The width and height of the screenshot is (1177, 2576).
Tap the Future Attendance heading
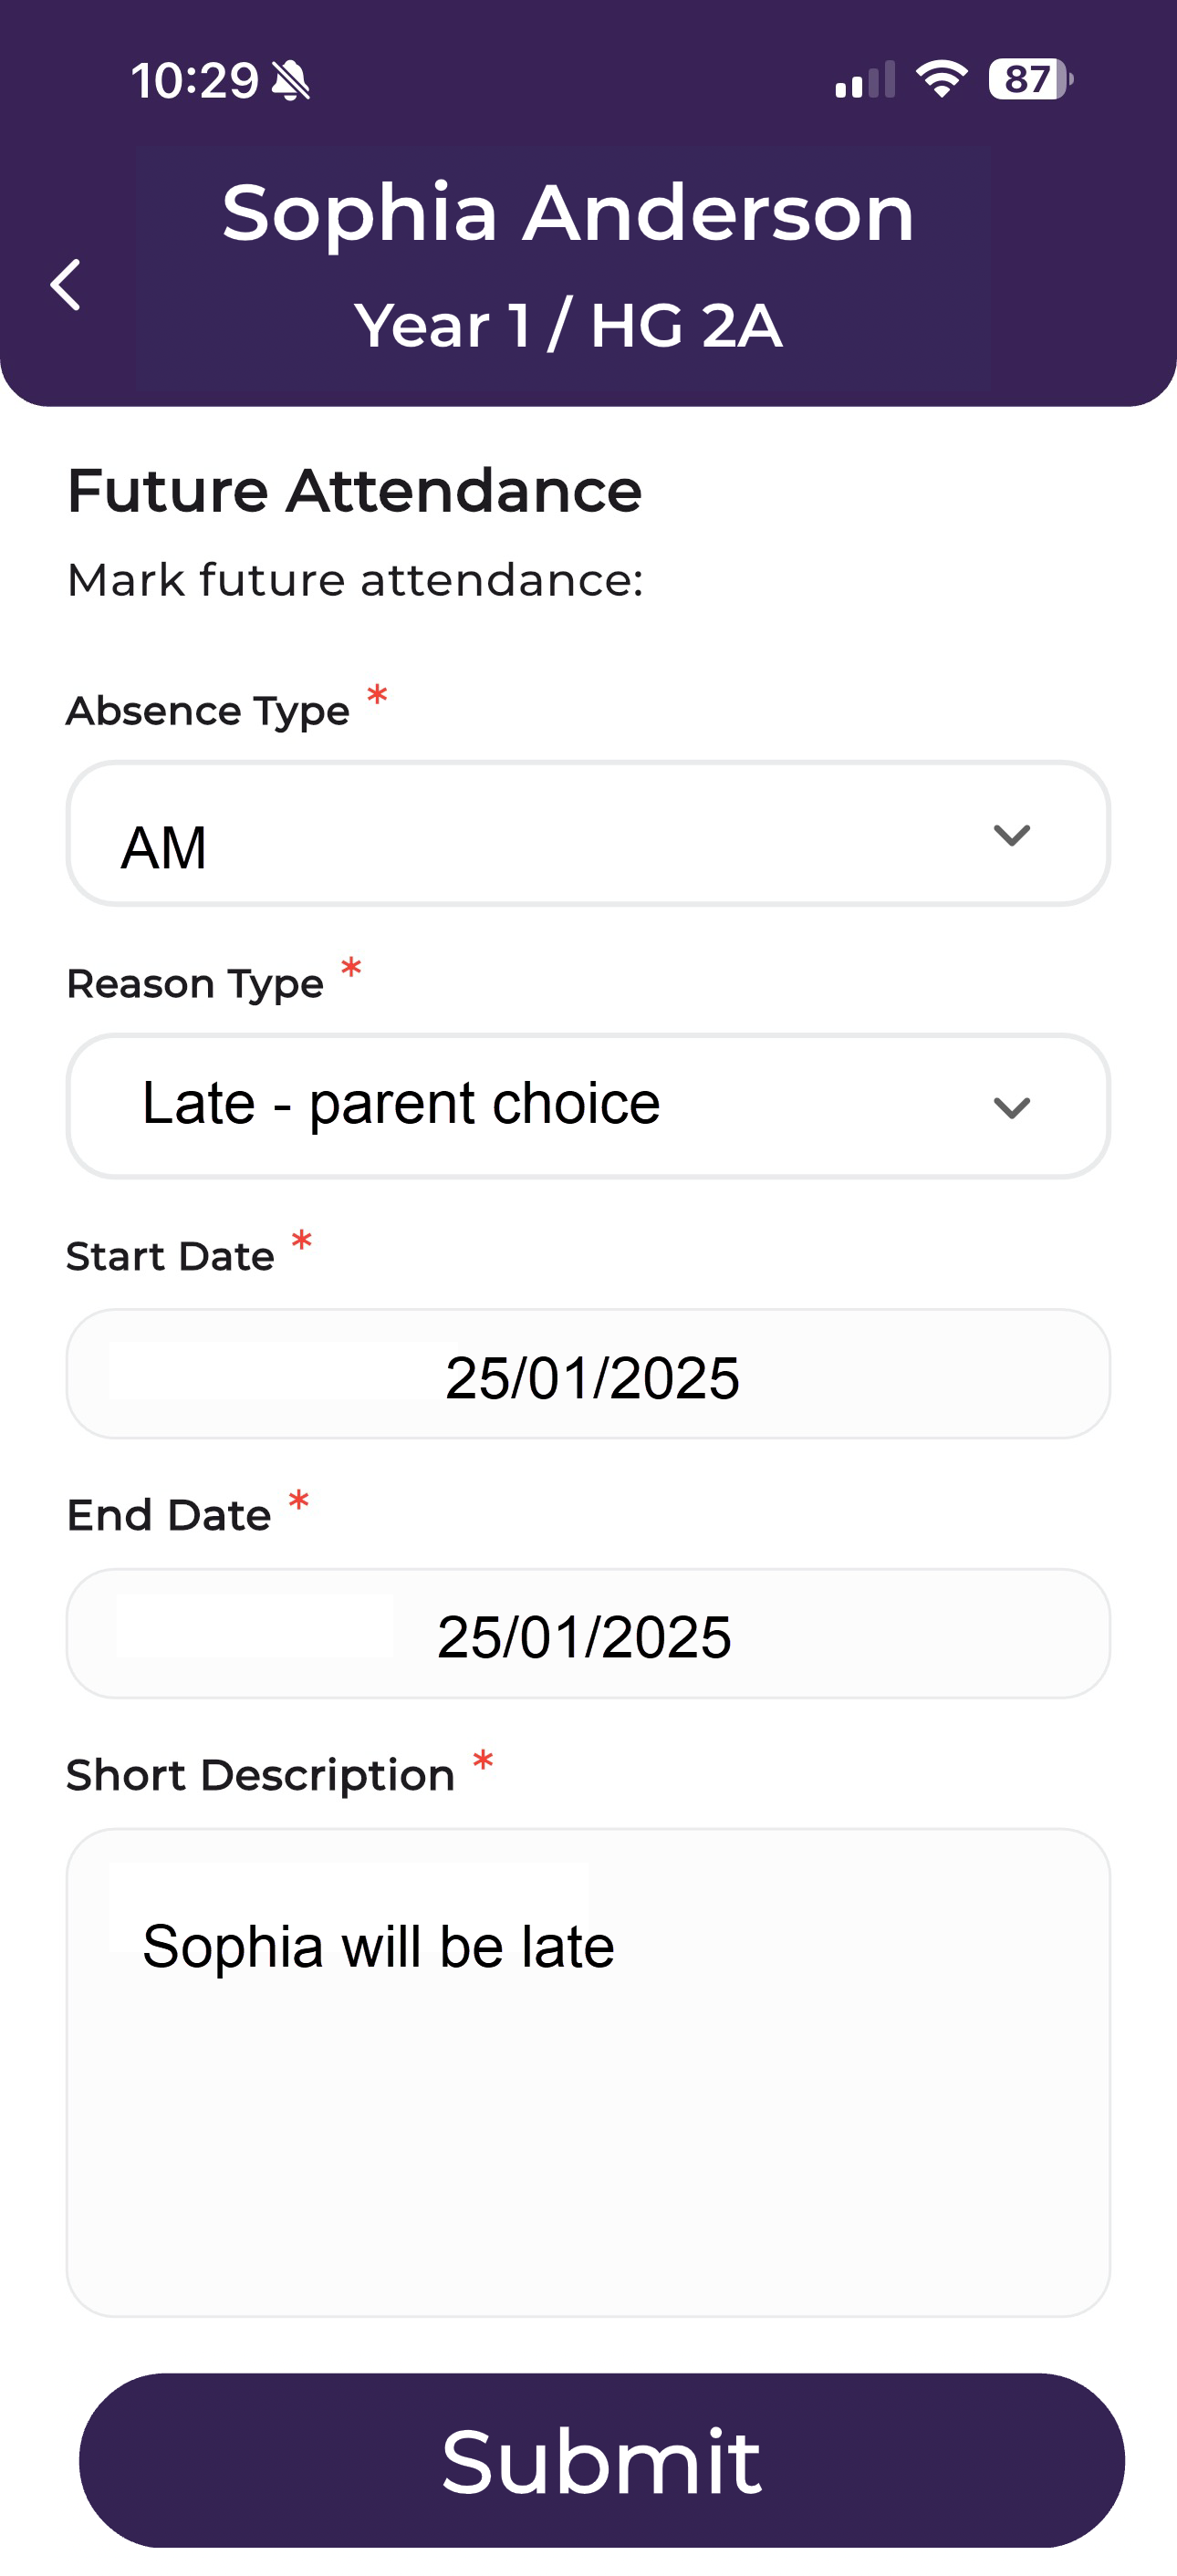click(x=355, y=491)
